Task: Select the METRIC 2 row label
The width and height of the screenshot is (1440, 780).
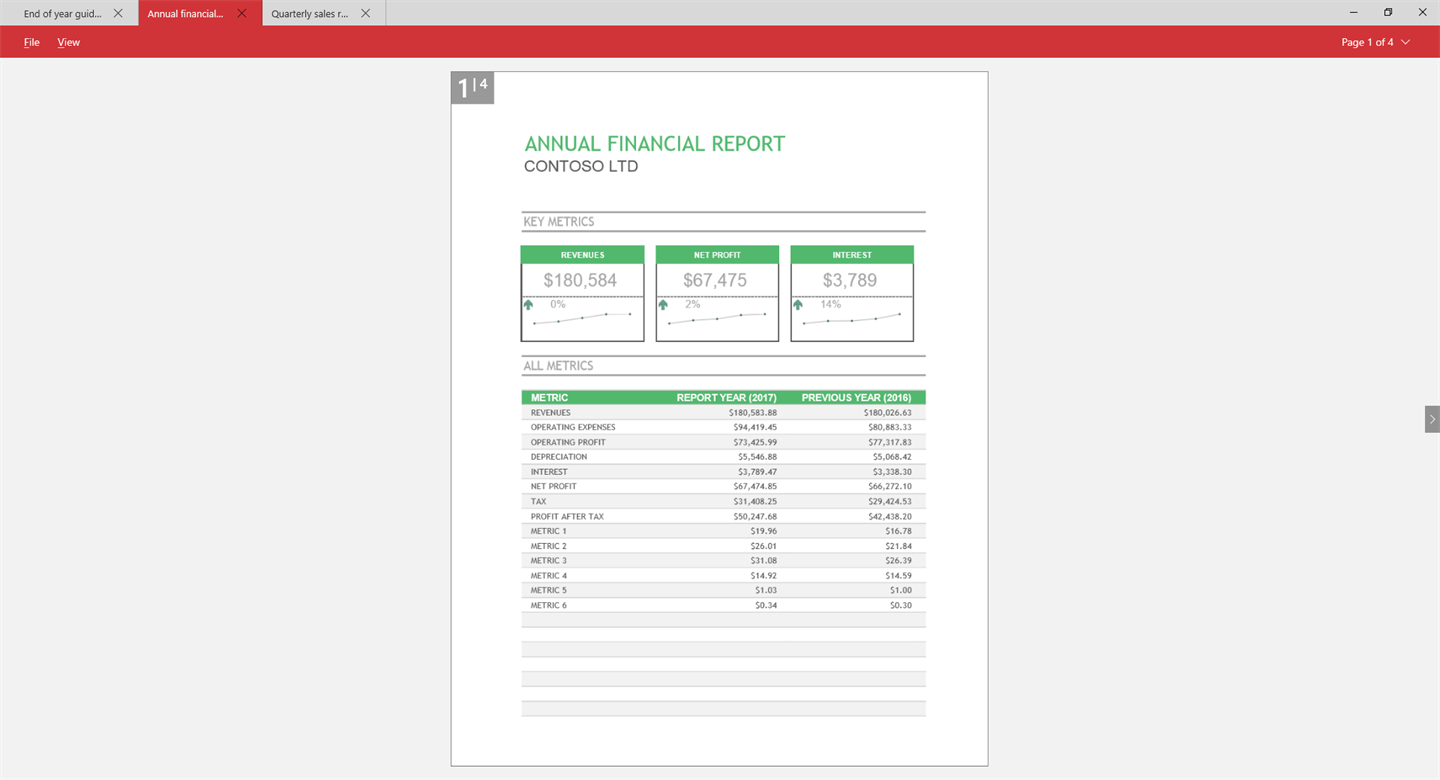Action: click(548, 546)
